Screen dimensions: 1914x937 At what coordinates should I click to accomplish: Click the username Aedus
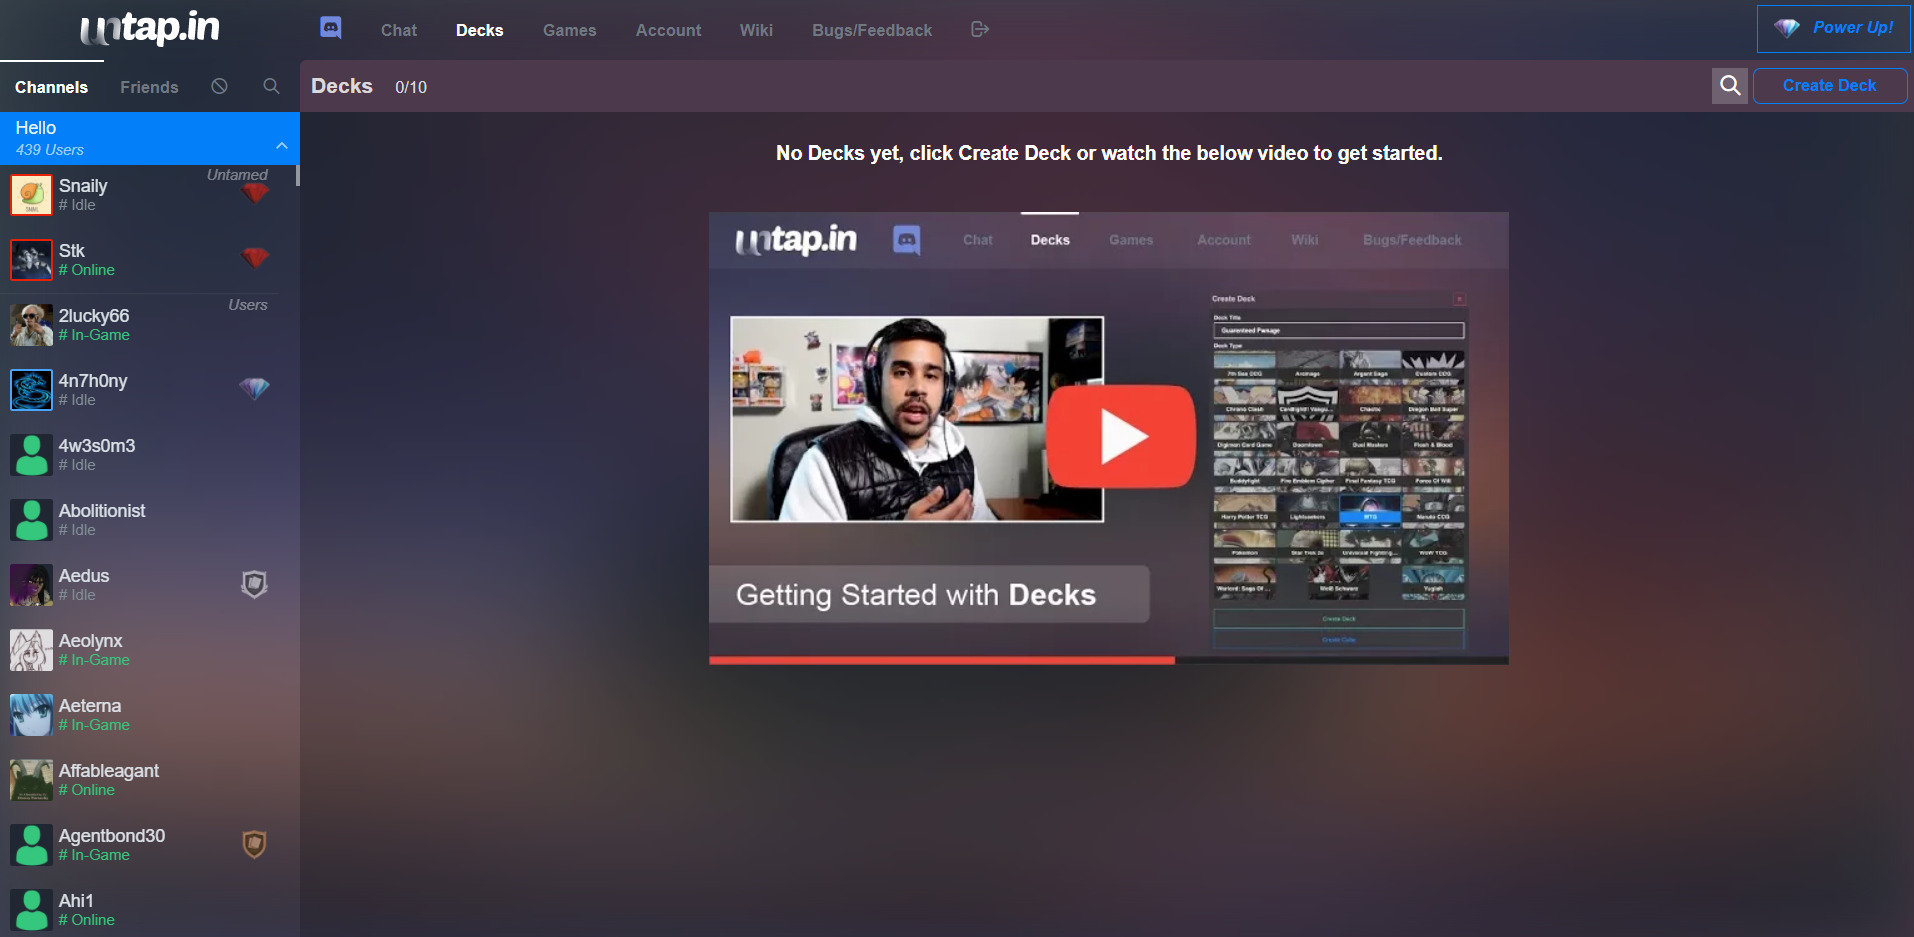pyautogui.click(x=84, y=576)
